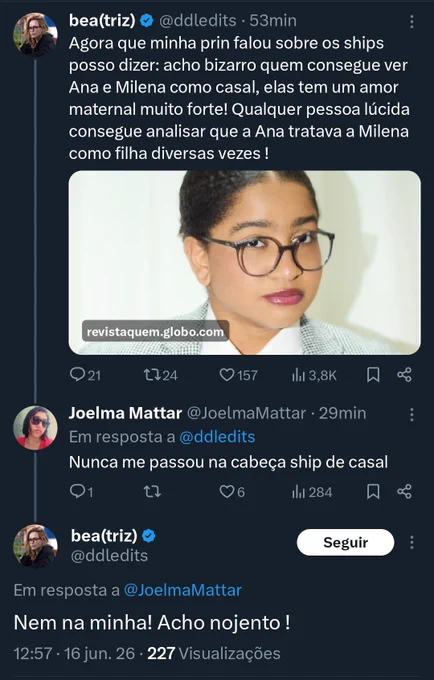Viewport: 434px width, 680px height.
Task: Retweet the first tweet showing 24 reposts
Action: click(x=152, y=375)
